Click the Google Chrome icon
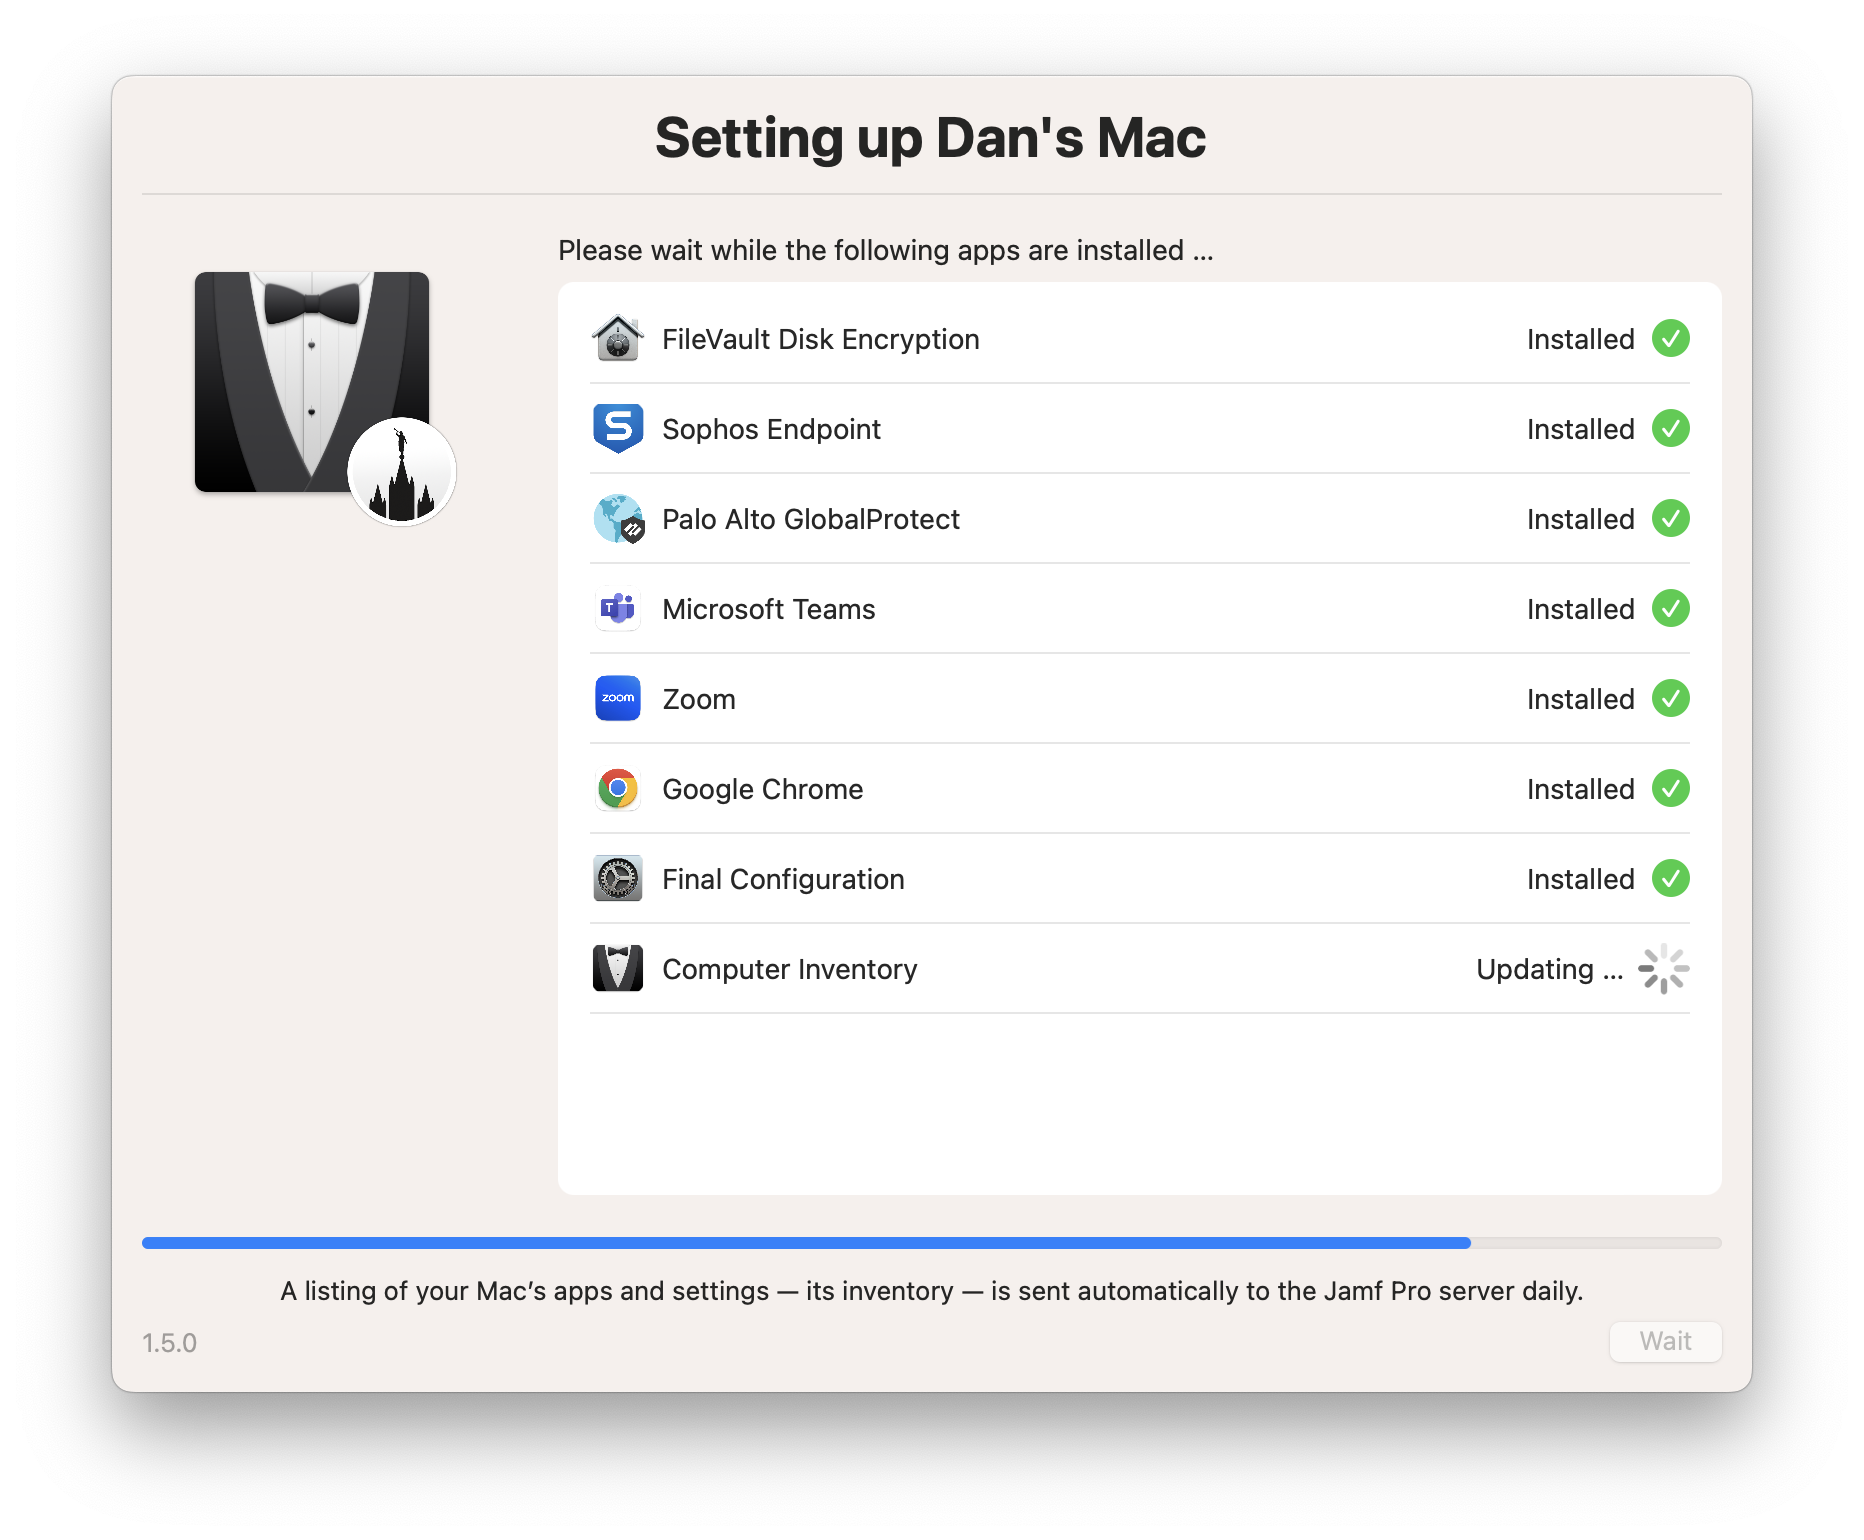 coord(617,789)
